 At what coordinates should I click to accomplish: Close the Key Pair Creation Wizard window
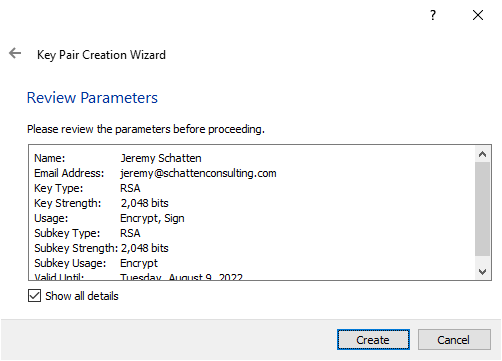[x=478, y=15]
